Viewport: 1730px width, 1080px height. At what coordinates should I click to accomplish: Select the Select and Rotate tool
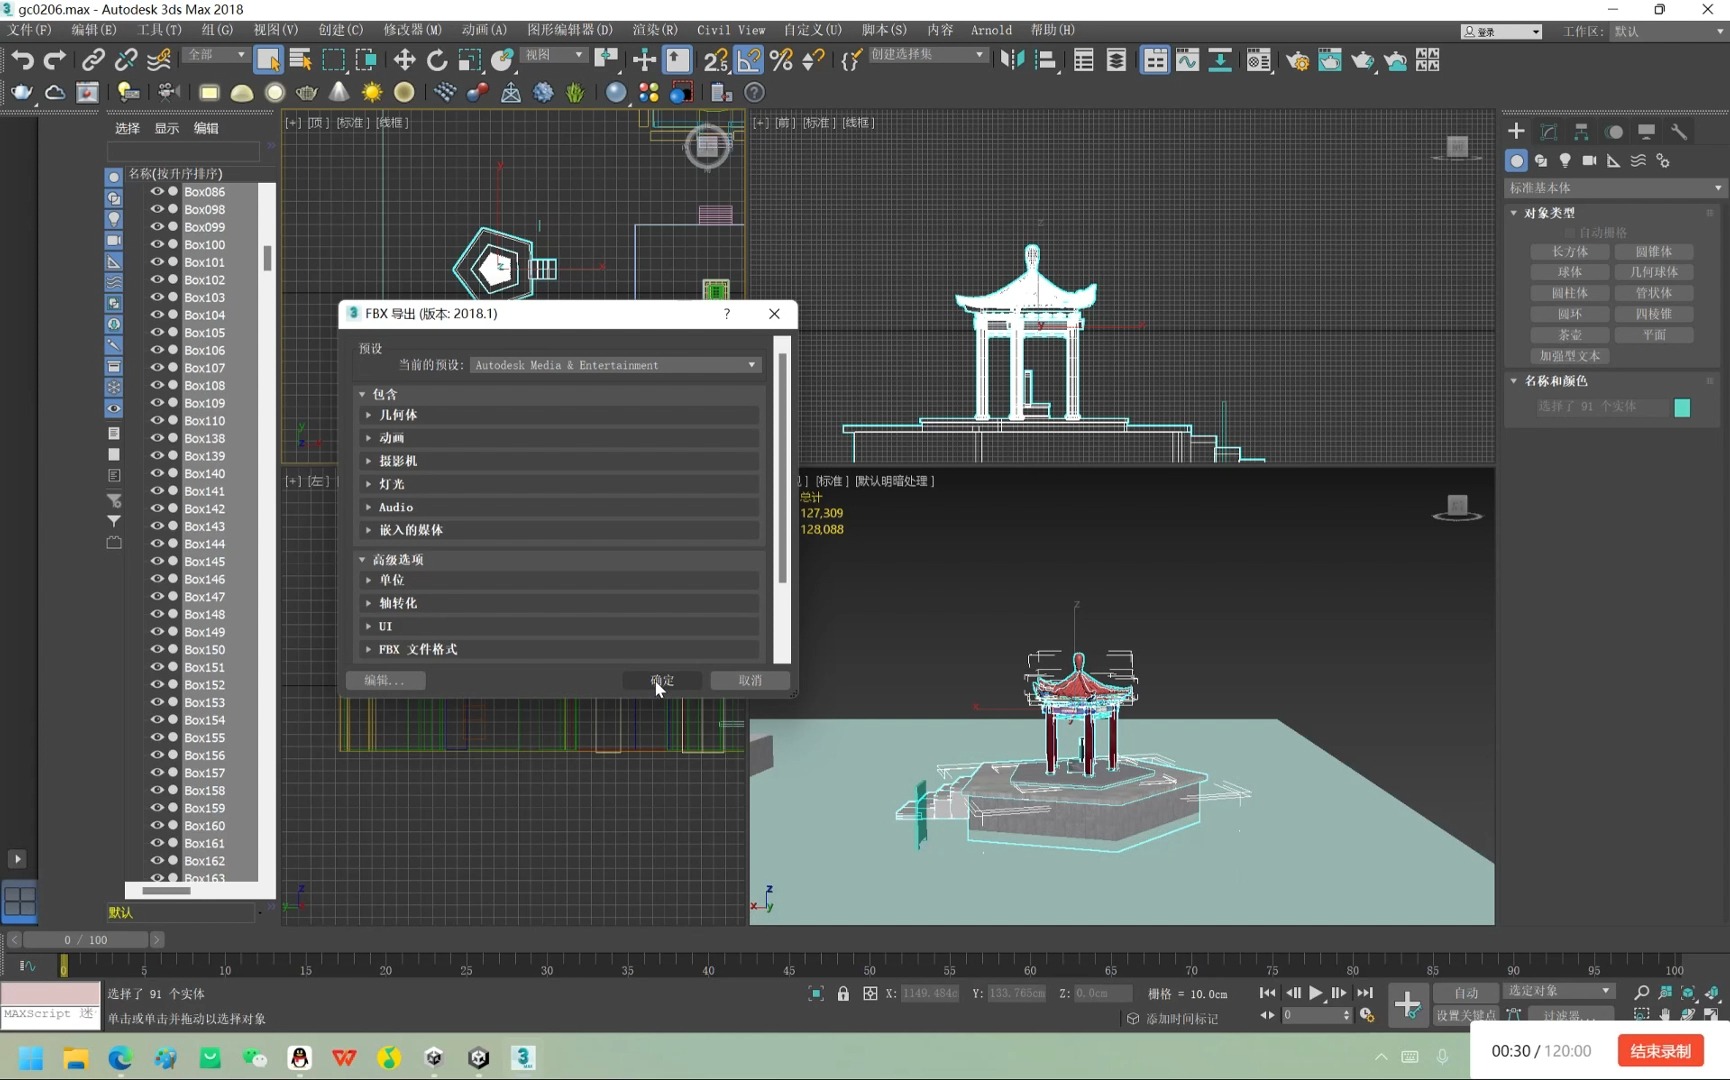tap(437, 60)
